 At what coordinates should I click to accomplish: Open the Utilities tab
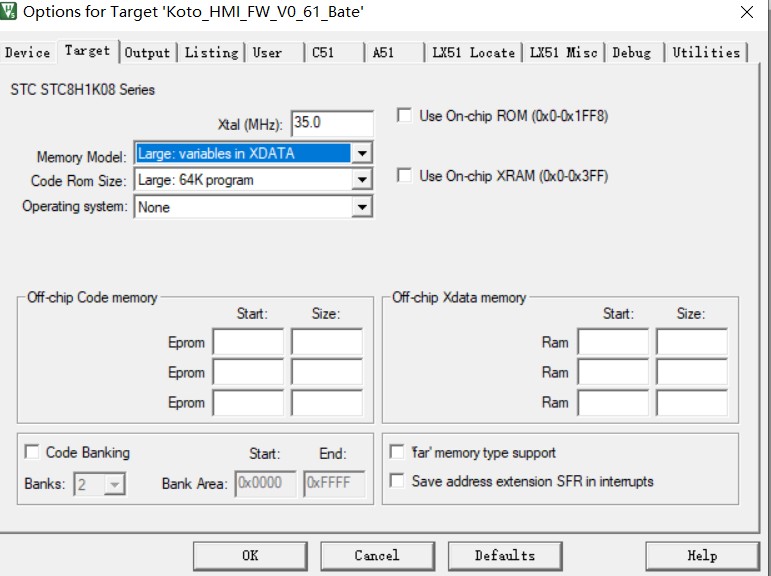point(706,52)
